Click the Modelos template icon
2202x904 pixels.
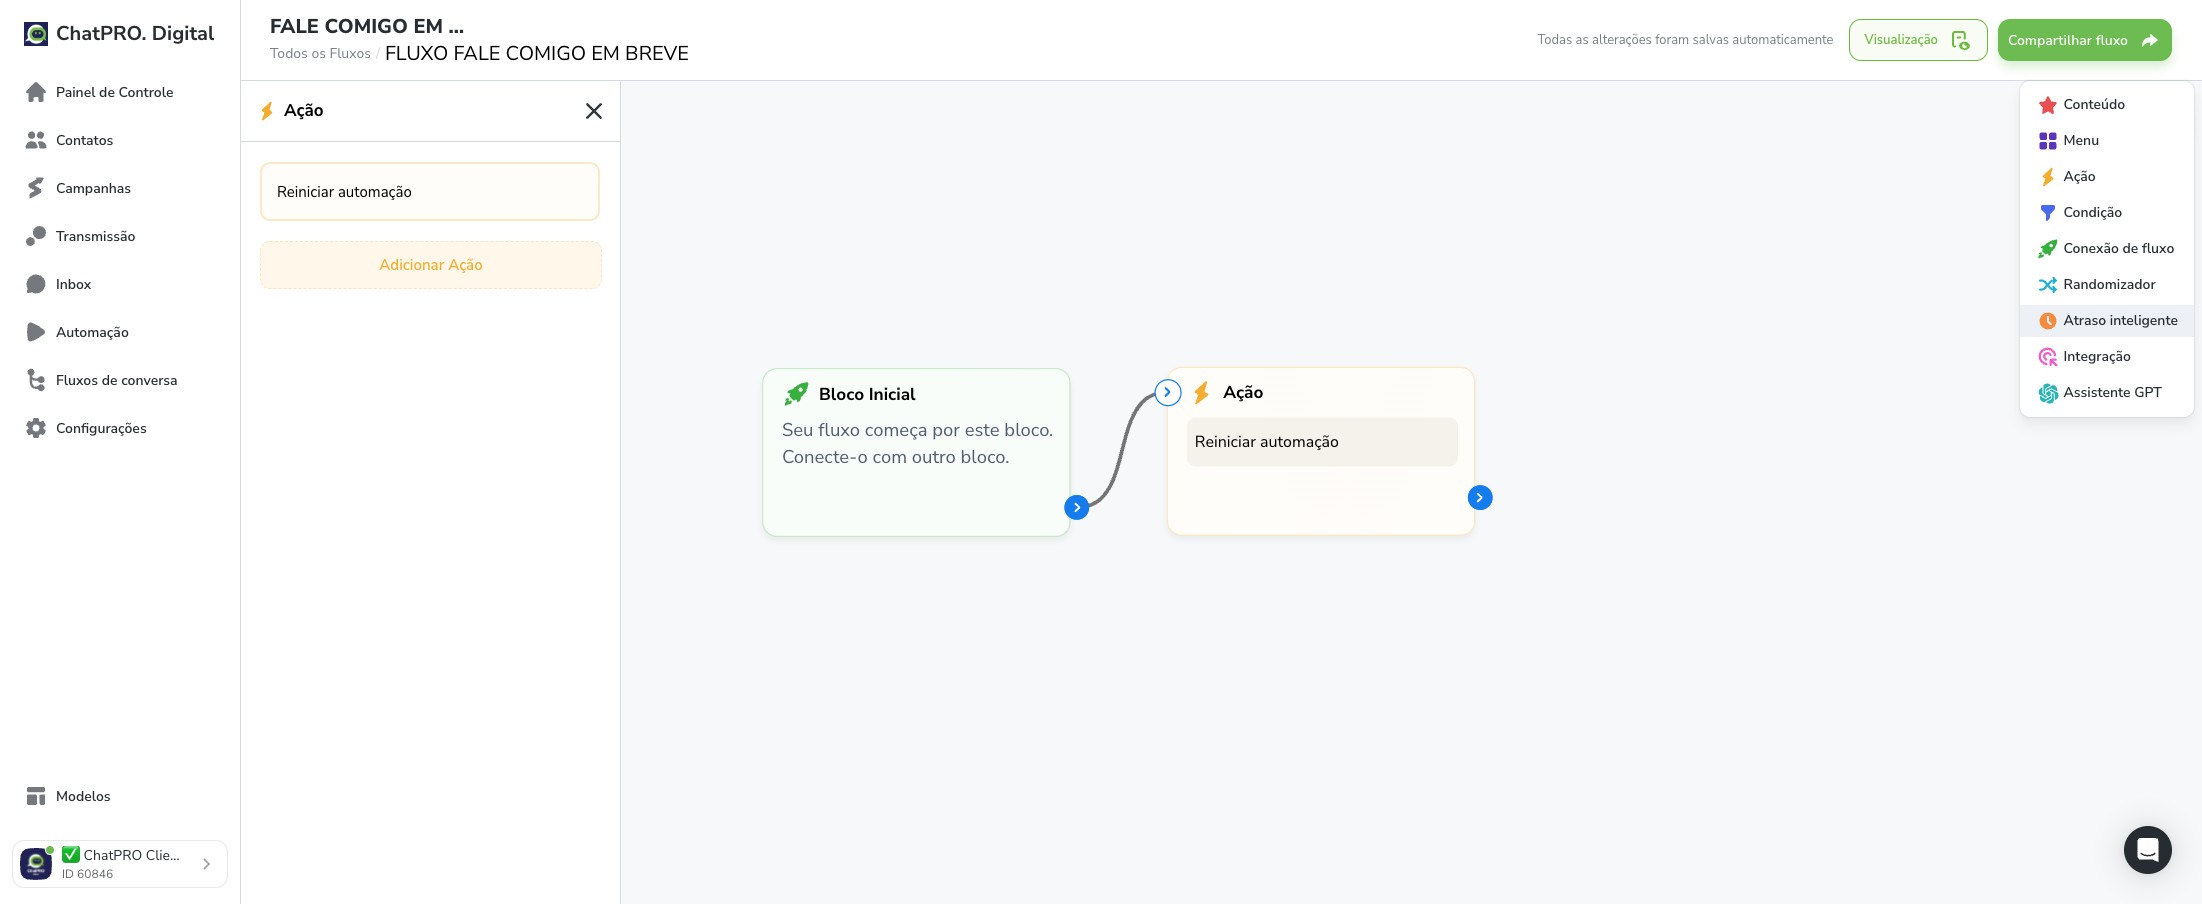tap(36, 796)
